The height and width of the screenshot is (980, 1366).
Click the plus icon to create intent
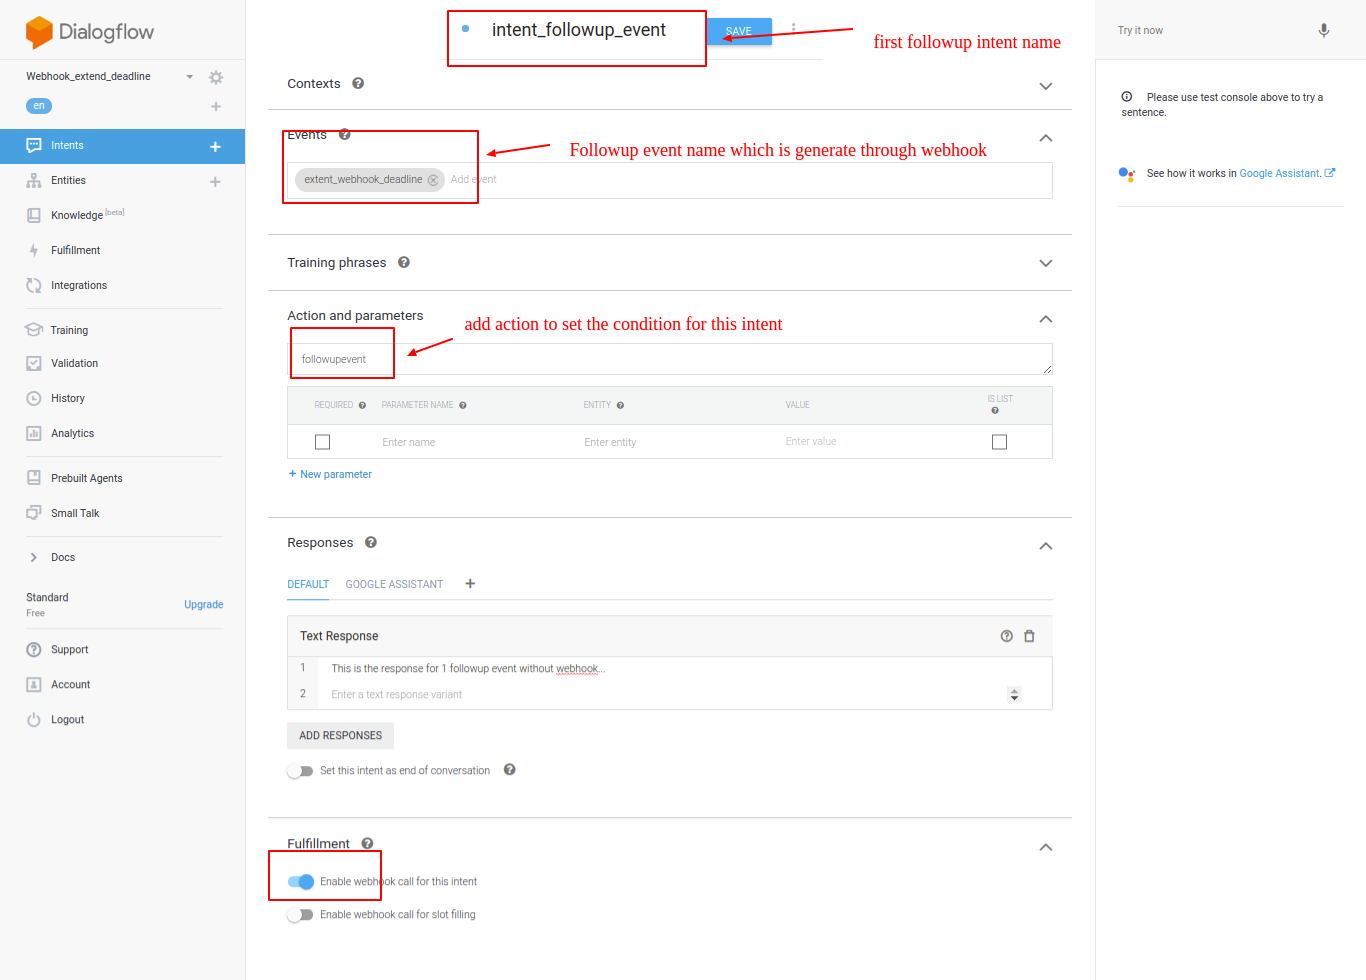[x=215, y=147]
